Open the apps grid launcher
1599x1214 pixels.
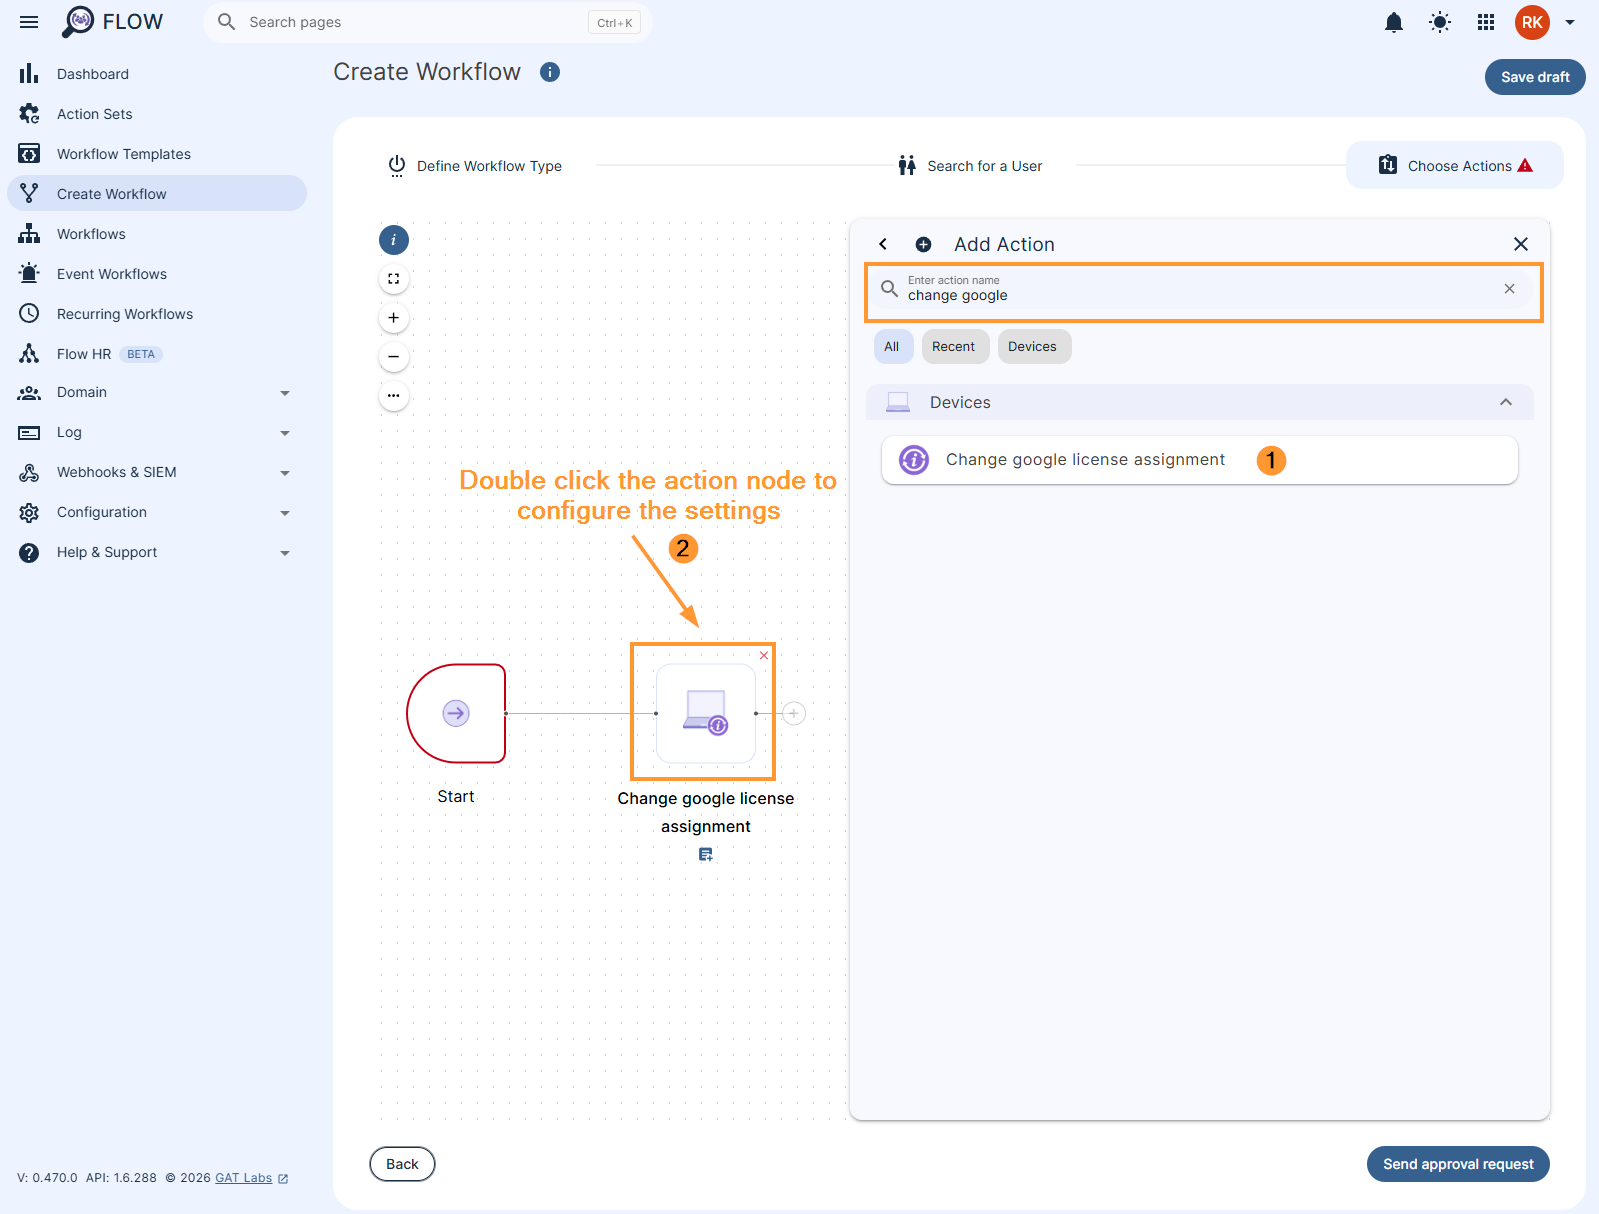1486,22
